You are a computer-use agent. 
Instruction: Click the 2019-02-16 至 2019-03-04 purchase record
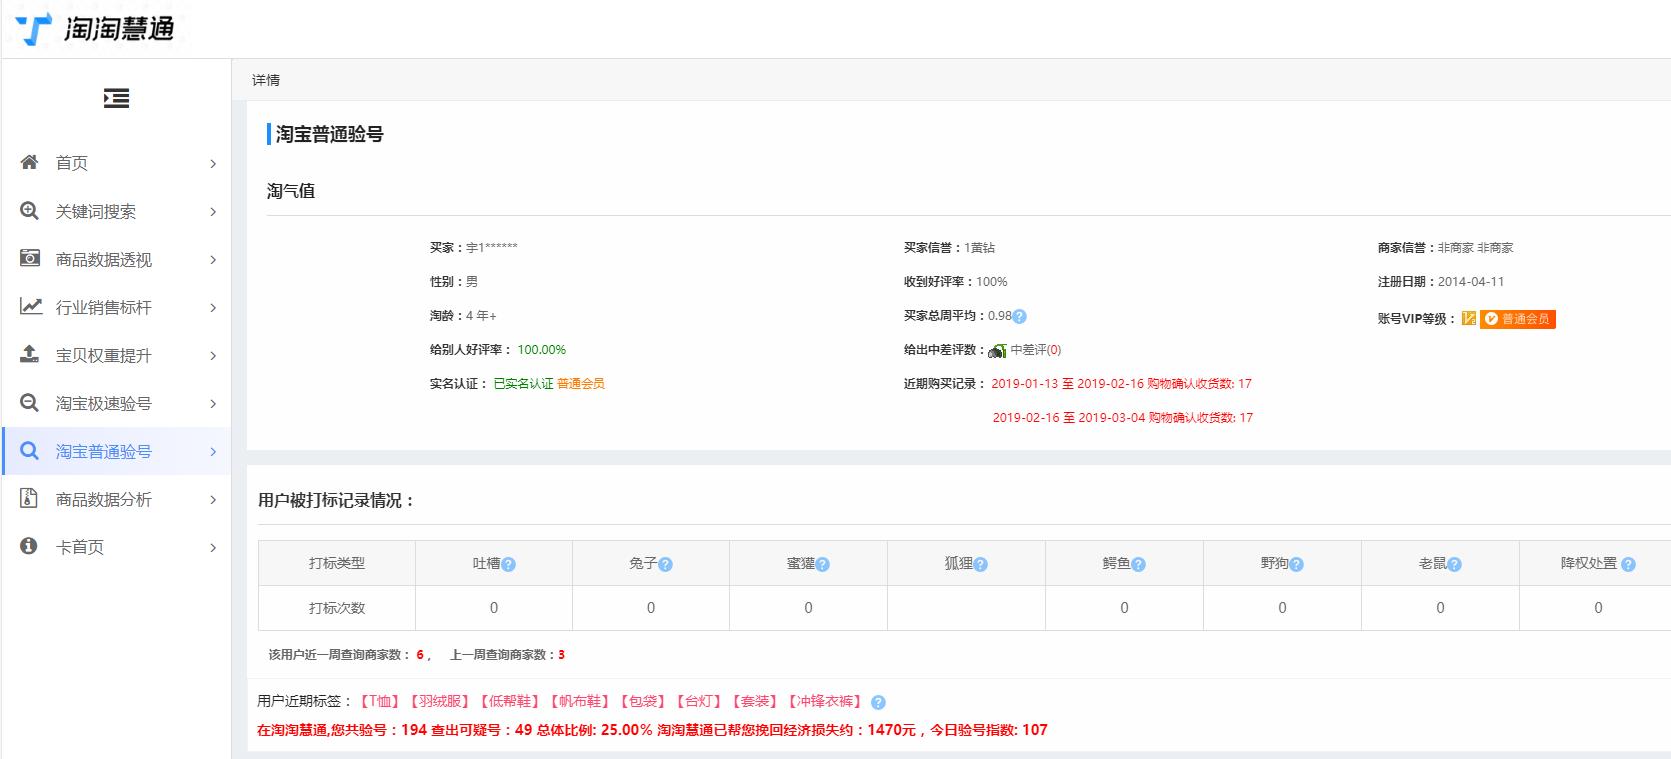(x=1122, y=418)
